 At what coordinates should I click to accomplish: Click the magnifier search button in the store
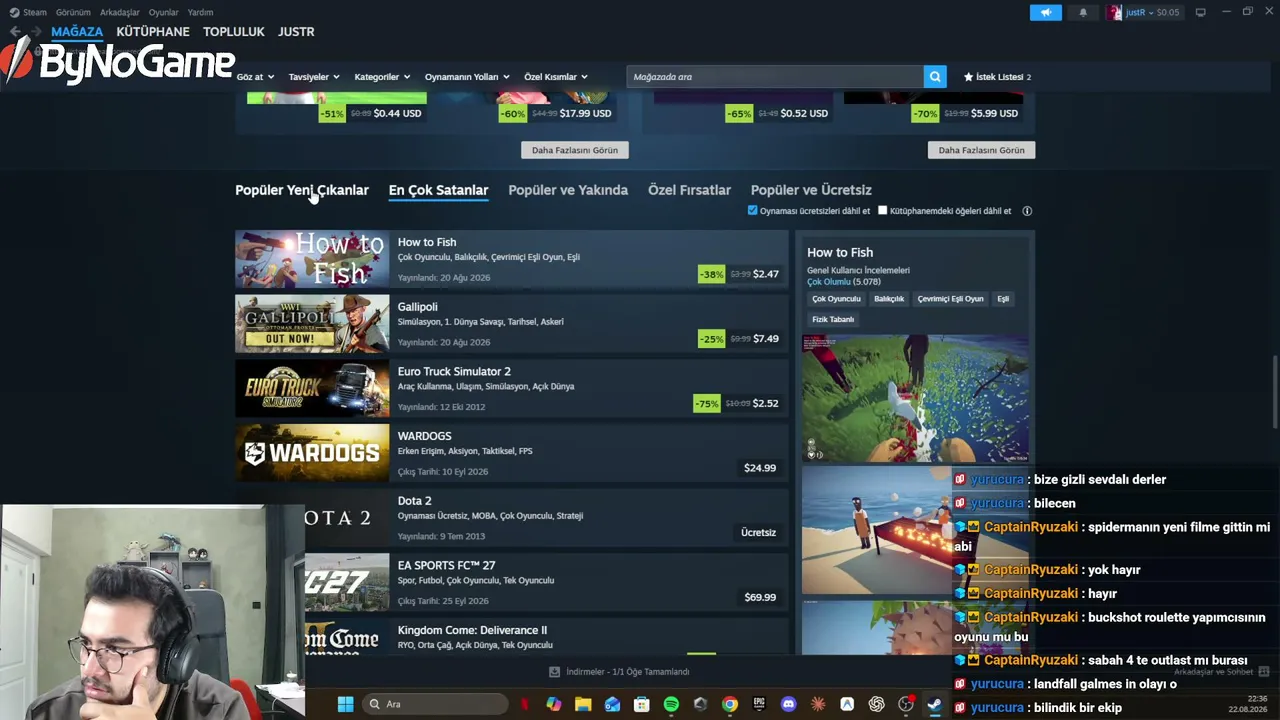[935, 77]
